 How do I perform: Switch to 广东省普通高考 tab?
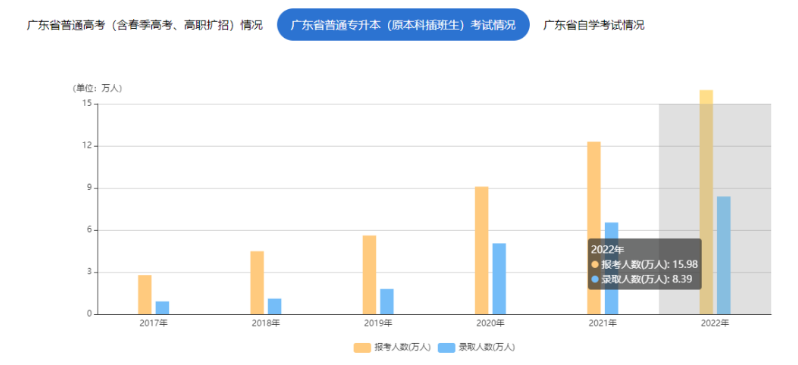[x=145, y=25]
